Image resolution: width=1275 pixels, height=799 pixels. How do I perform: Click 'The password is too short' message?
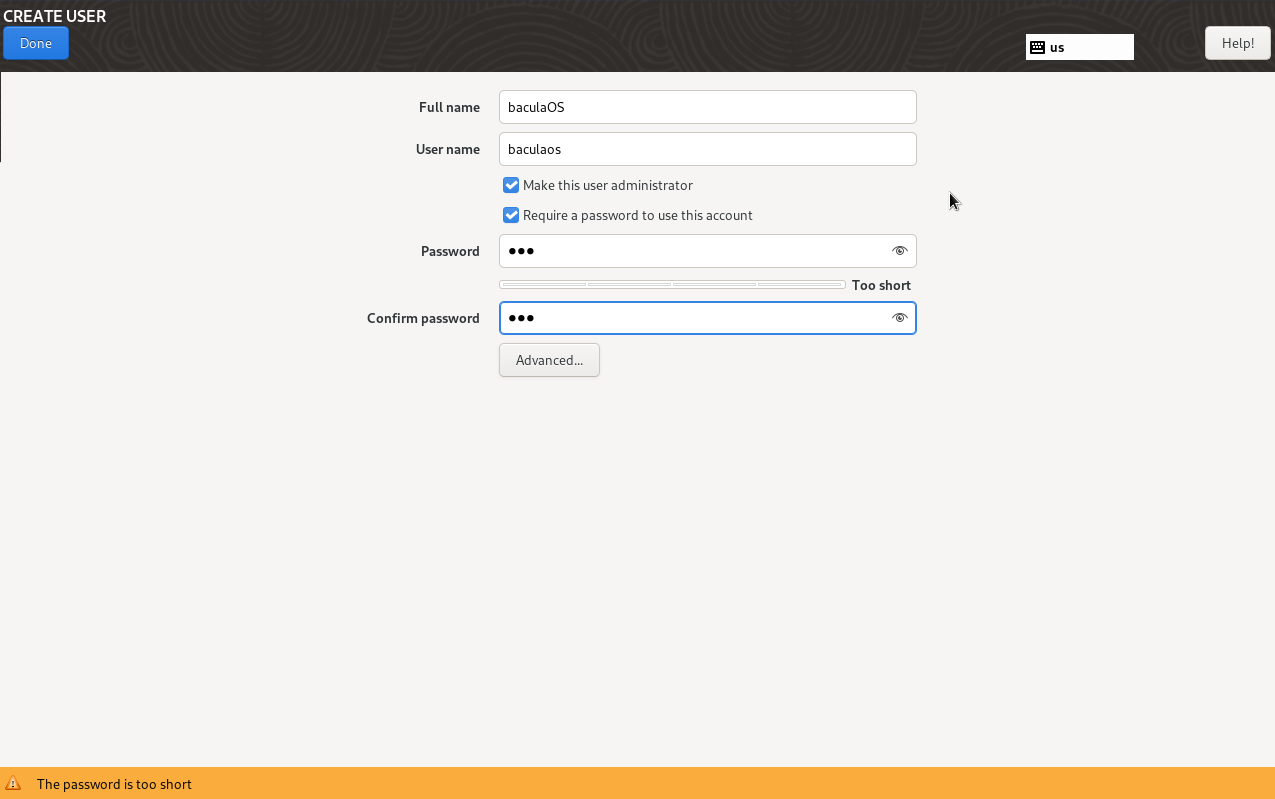[114, 784]
